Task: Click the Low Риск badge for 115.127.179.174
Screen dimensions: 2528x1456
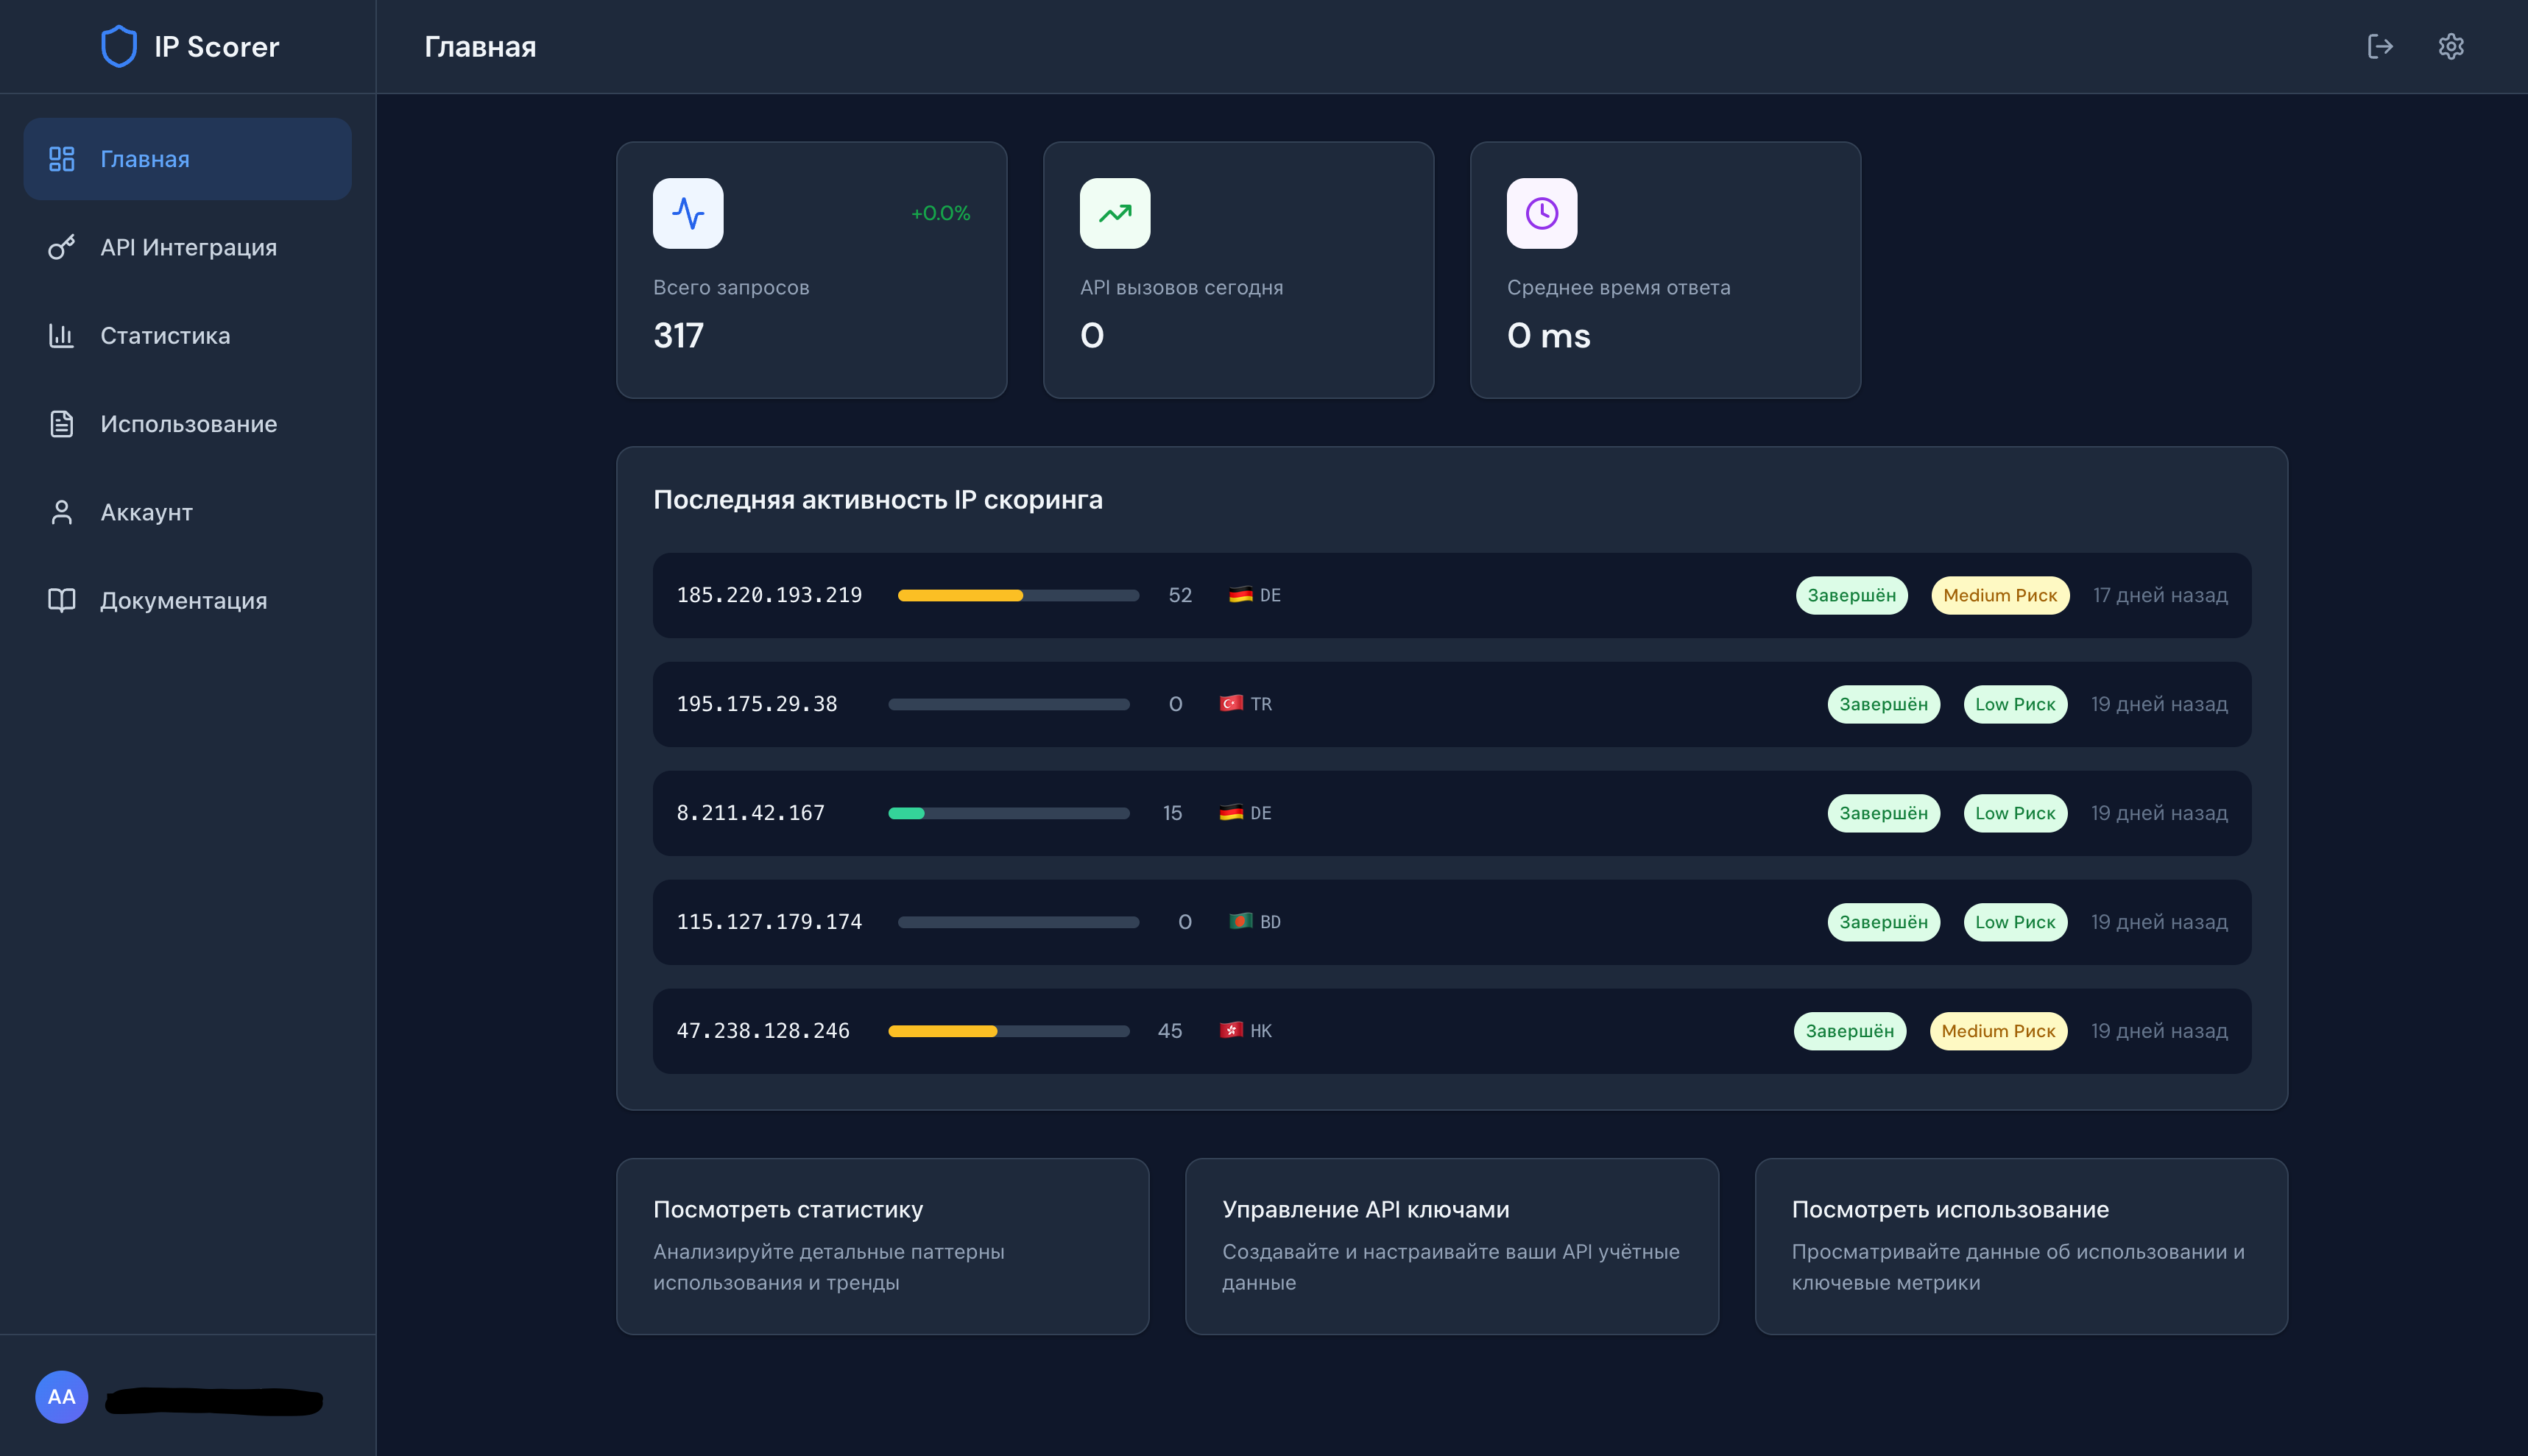Action: coord(2015,922)
